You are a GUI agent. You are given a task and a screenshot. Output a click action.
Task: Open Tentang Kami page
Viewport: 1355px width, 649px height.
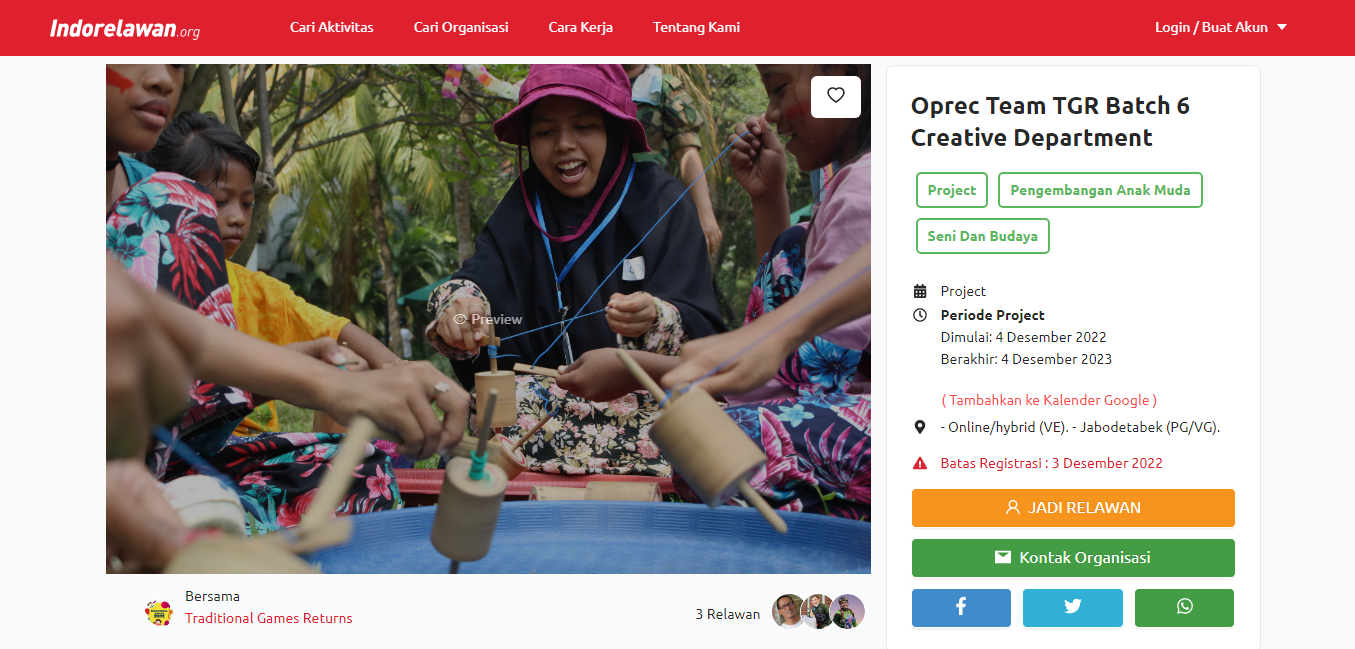point(696,28)
